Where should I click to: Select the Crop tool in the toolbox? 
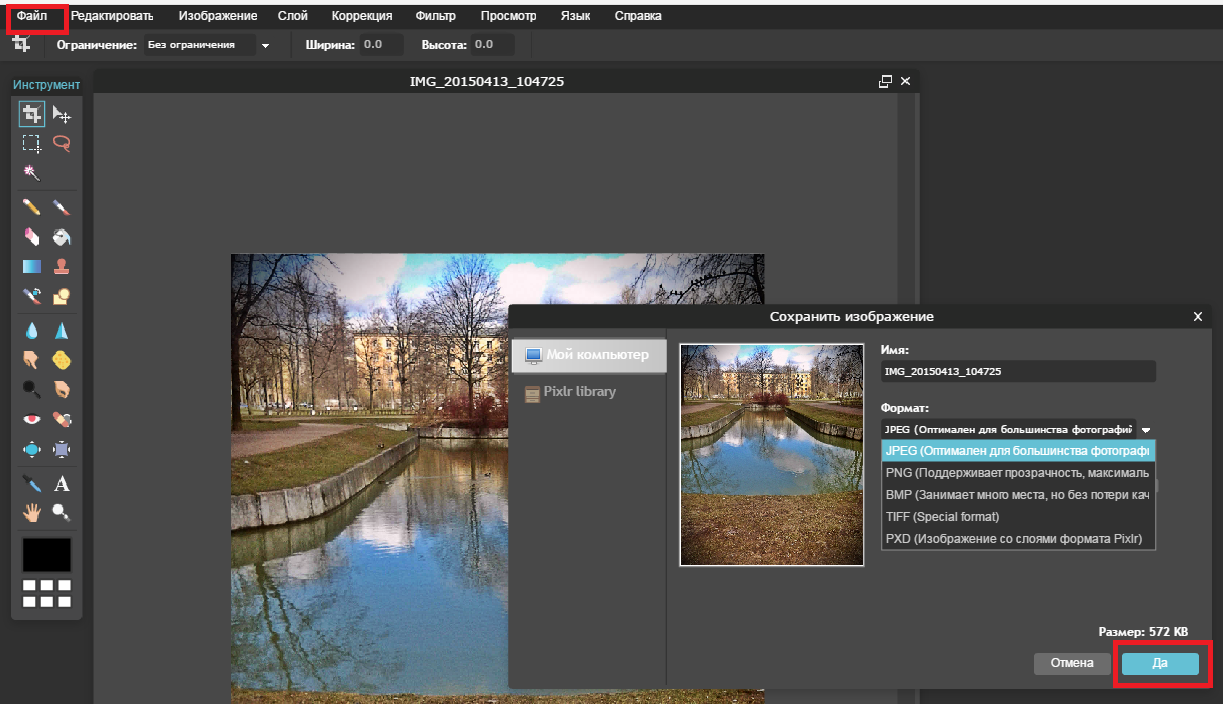(32, 113)
